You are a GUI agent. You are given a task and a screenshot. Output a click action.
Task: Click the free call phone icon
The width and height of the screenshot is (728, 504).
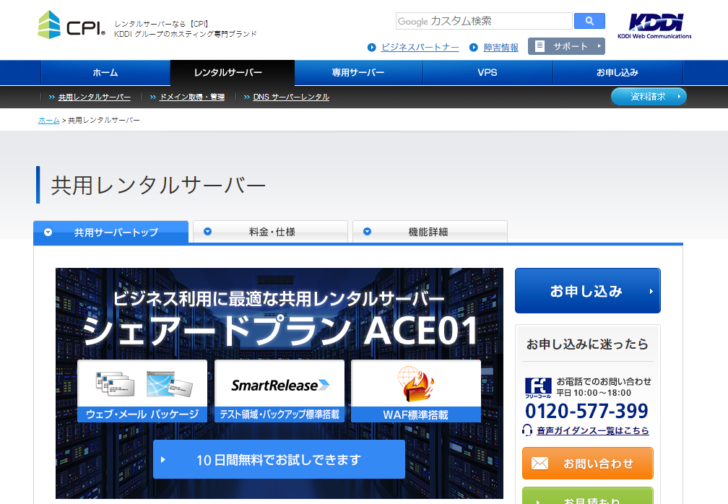pos(538,388)
